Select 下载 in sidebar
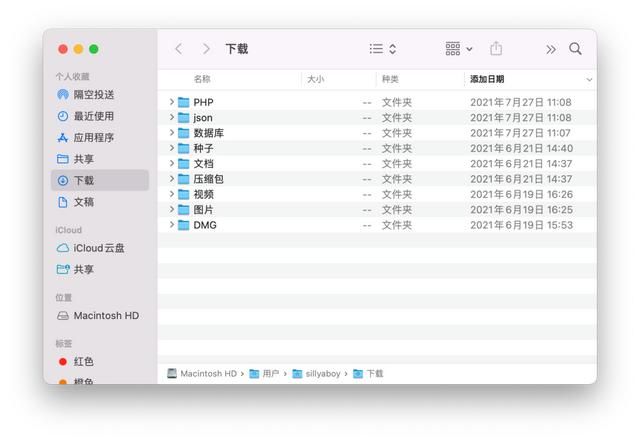 tap(100, 180)
